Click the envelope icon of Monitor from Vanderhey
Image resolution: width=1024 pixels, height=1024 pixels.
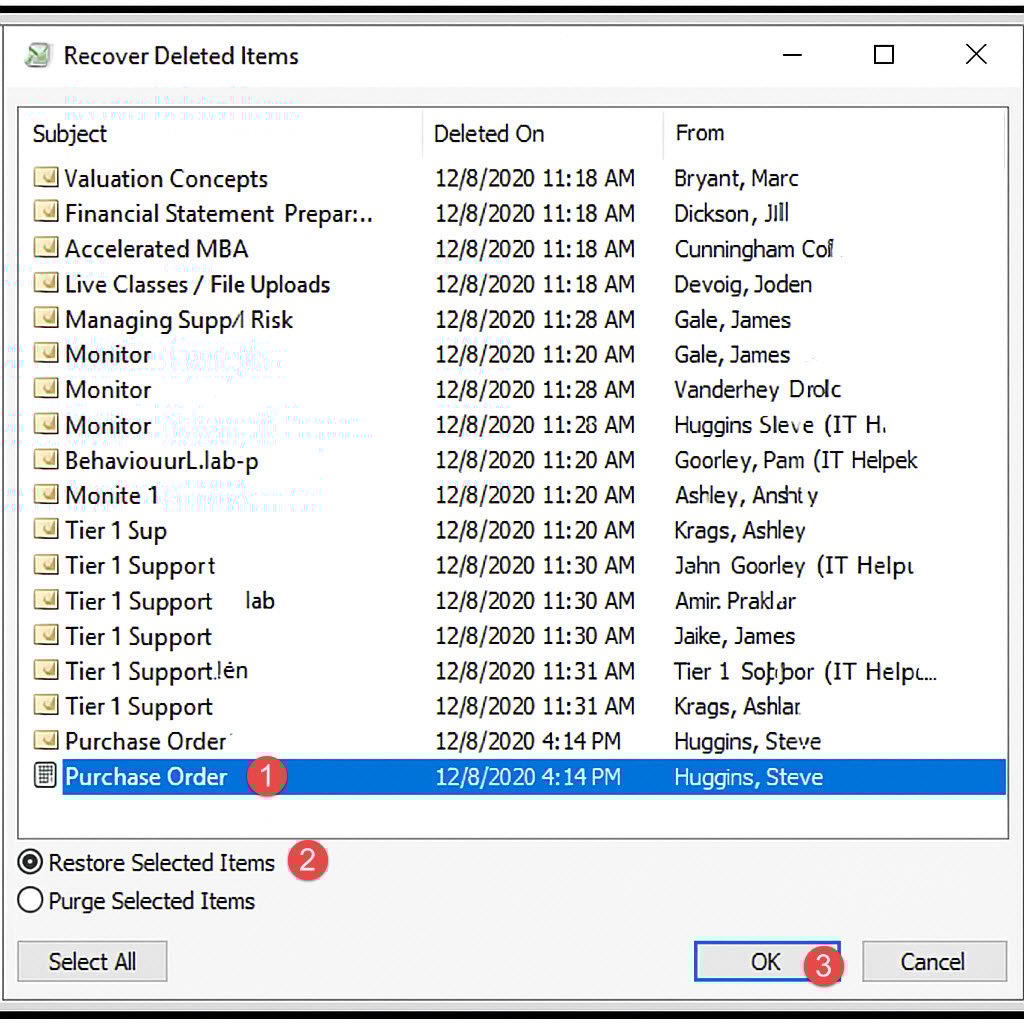46,389
